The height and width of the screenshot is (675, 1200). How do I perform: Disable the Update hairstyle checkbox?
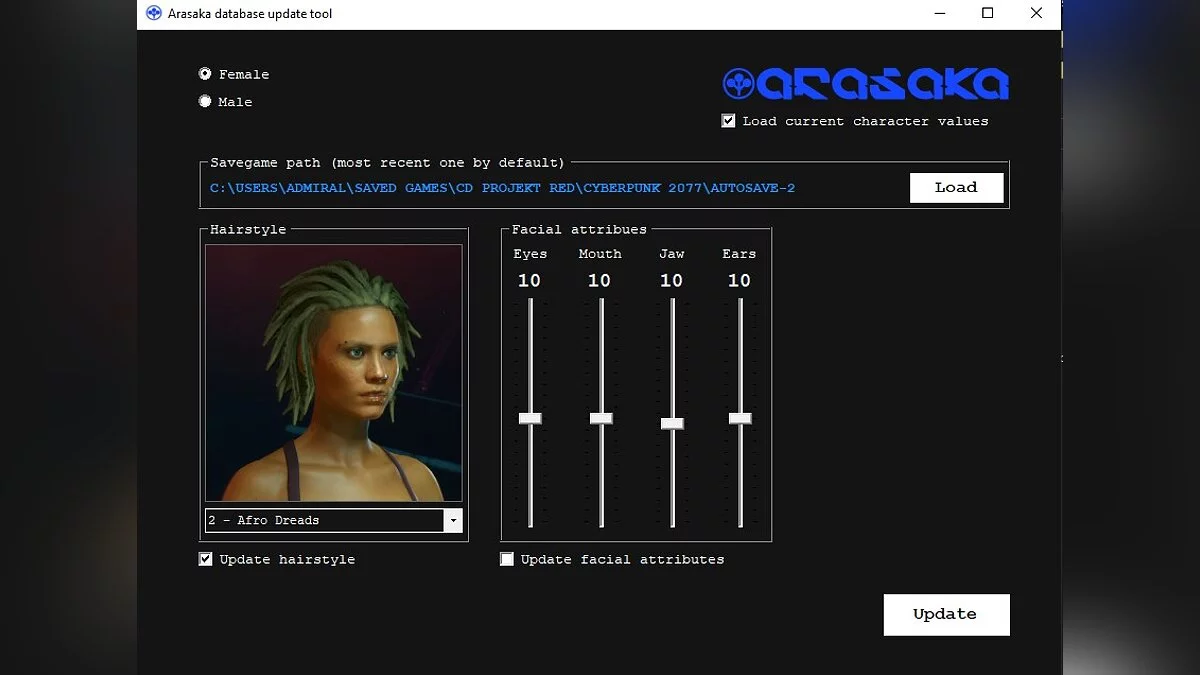pos(206,559)
